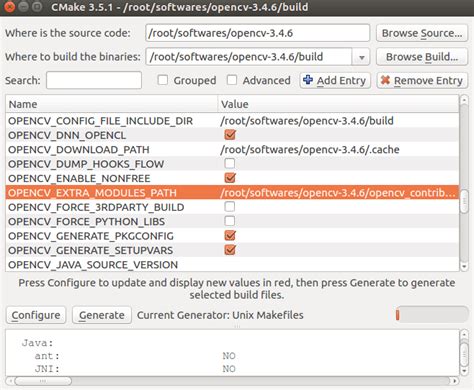Uncheck OPENCV_ENABLE_NONFREE option
The width and height of the screenshot is (474, 390).
pyautogui.click(x=230, y=178)
